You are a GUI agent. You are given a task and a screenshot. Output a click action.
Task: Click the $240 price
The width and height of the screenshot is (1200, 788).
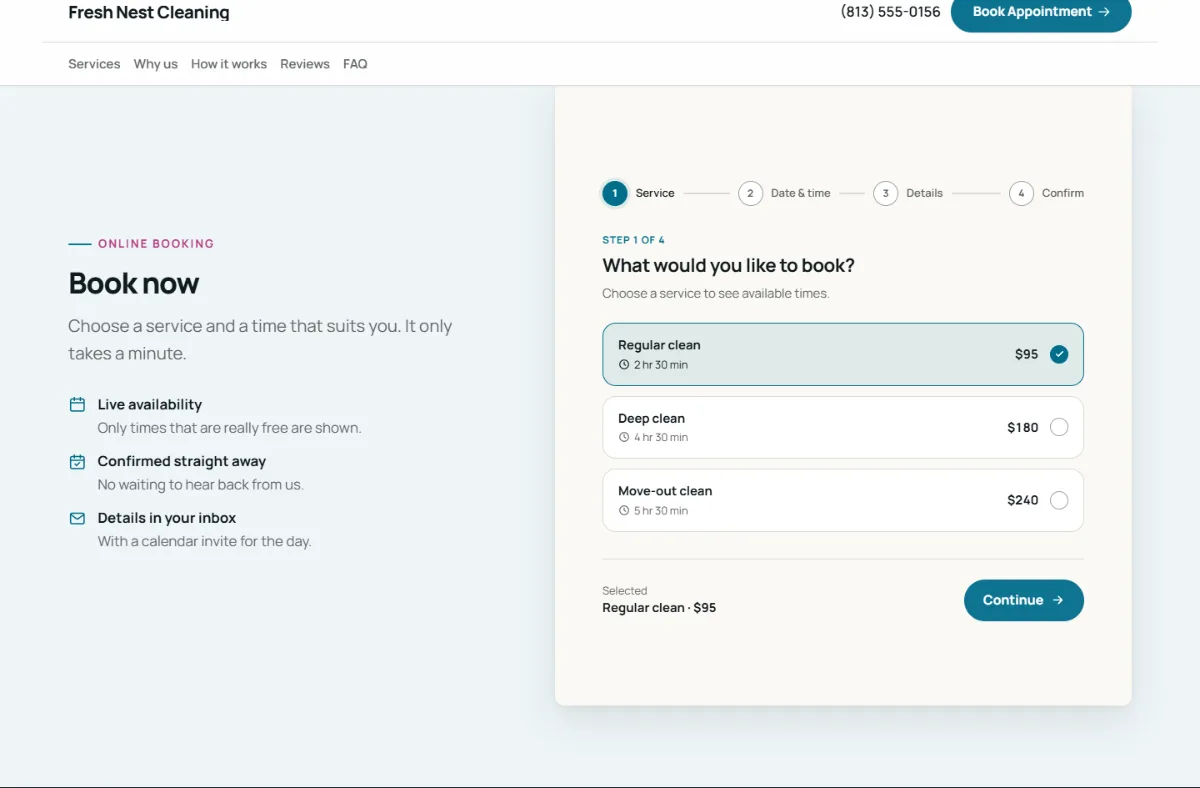click(1023, 500)
